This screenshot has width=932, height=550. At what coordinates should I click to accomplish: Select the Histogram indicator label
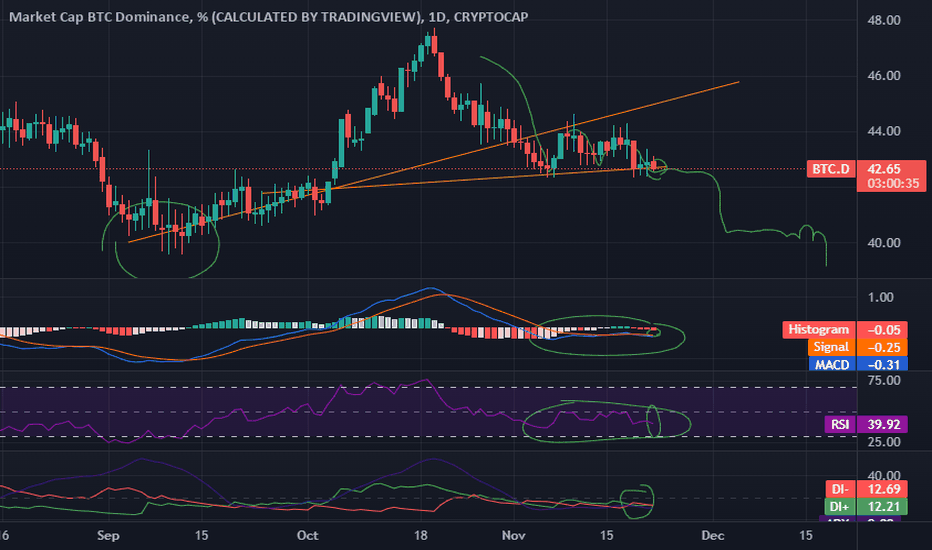[x=818, y=329]
